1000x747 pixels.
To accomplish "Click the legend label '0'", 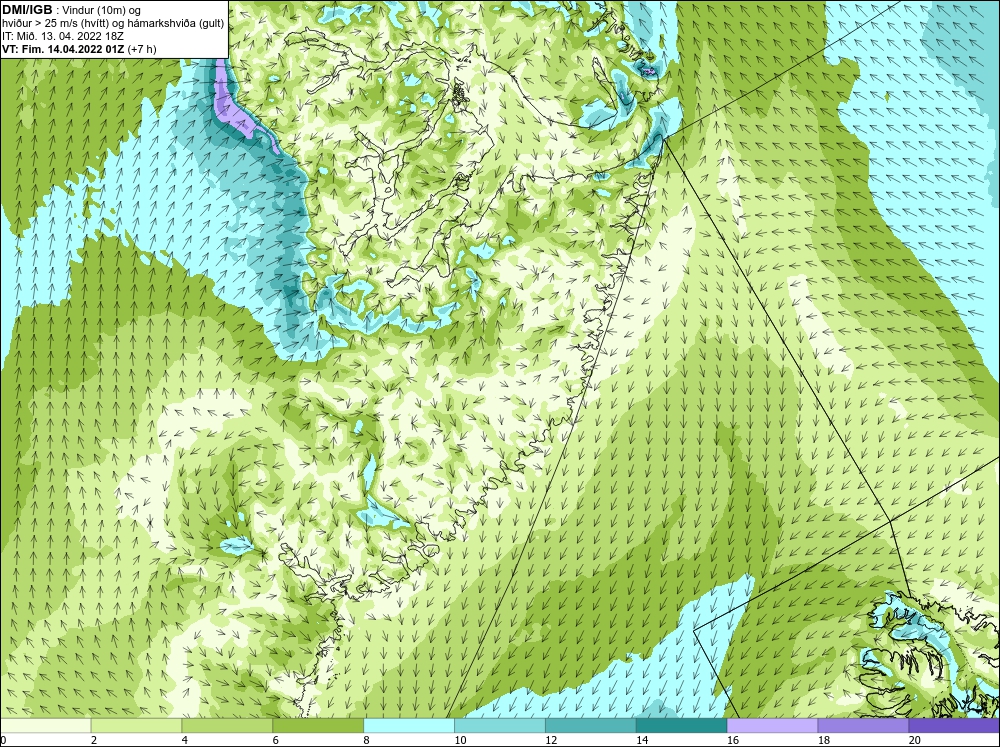I will 4,740.
